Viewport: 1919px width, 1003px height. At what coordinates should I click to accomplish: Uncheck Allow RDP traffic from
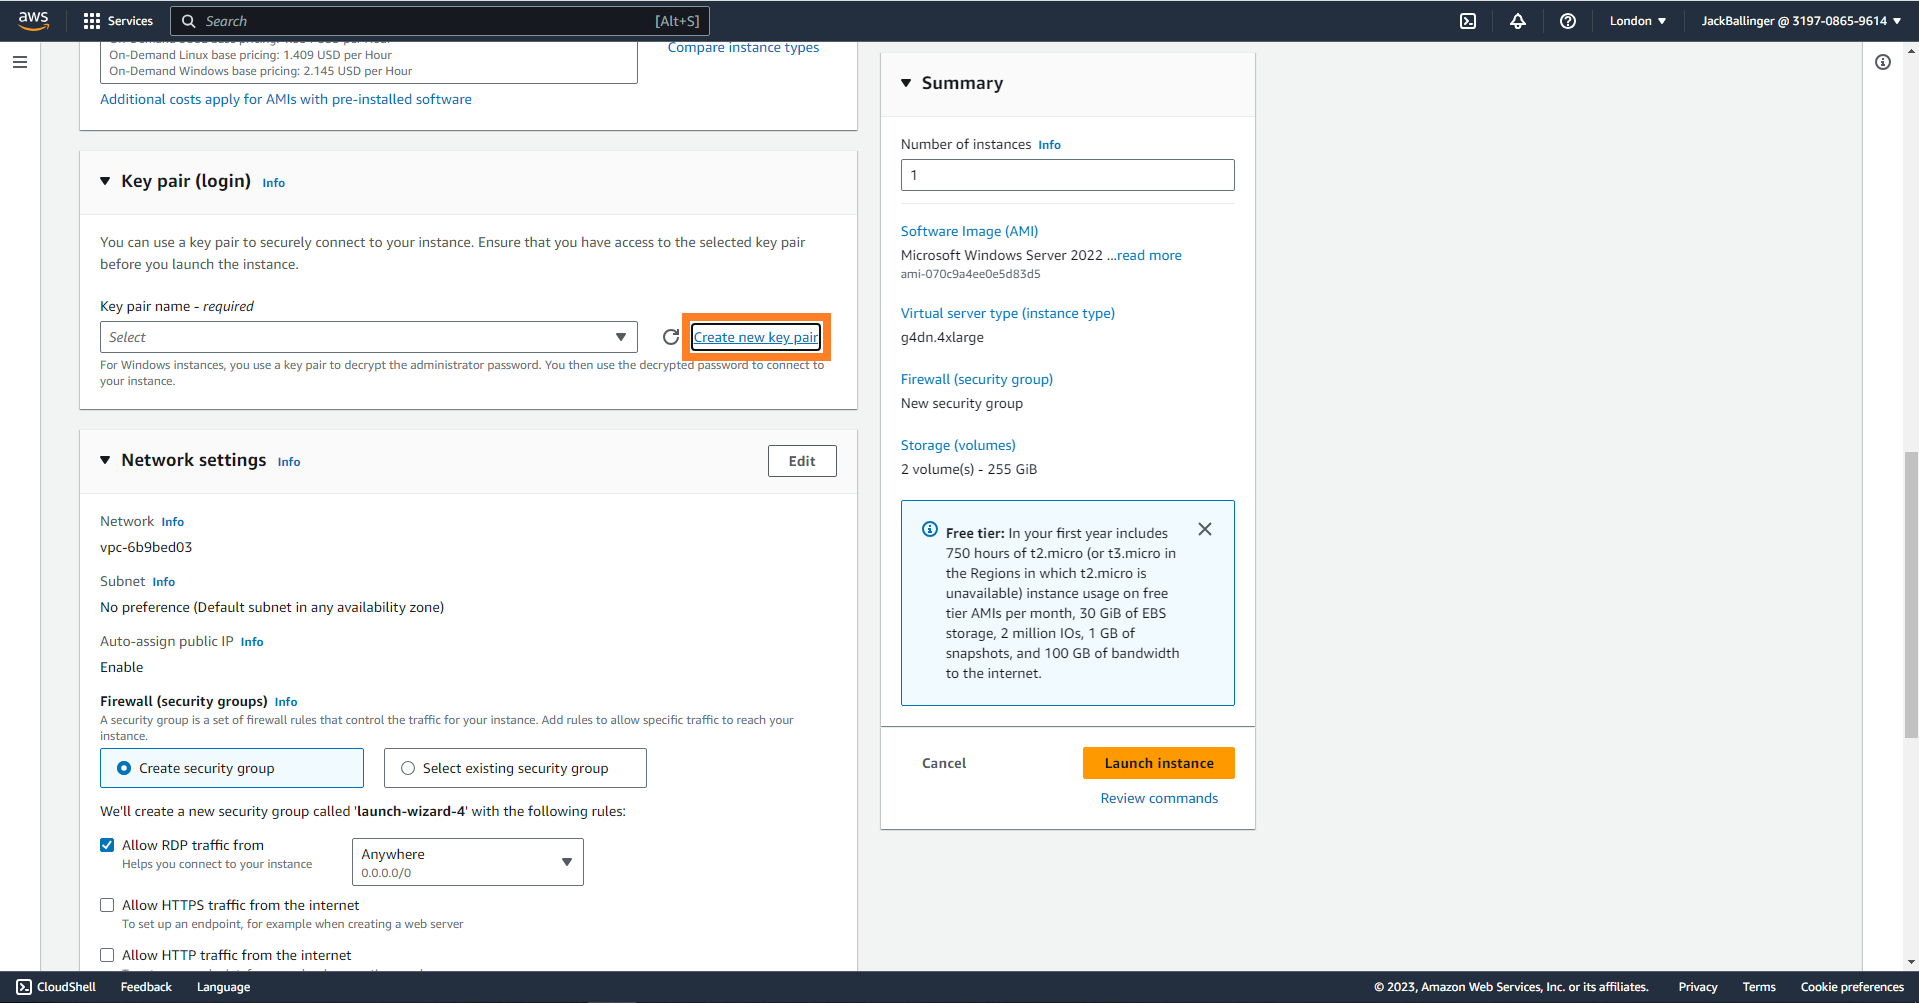(107, 845)
